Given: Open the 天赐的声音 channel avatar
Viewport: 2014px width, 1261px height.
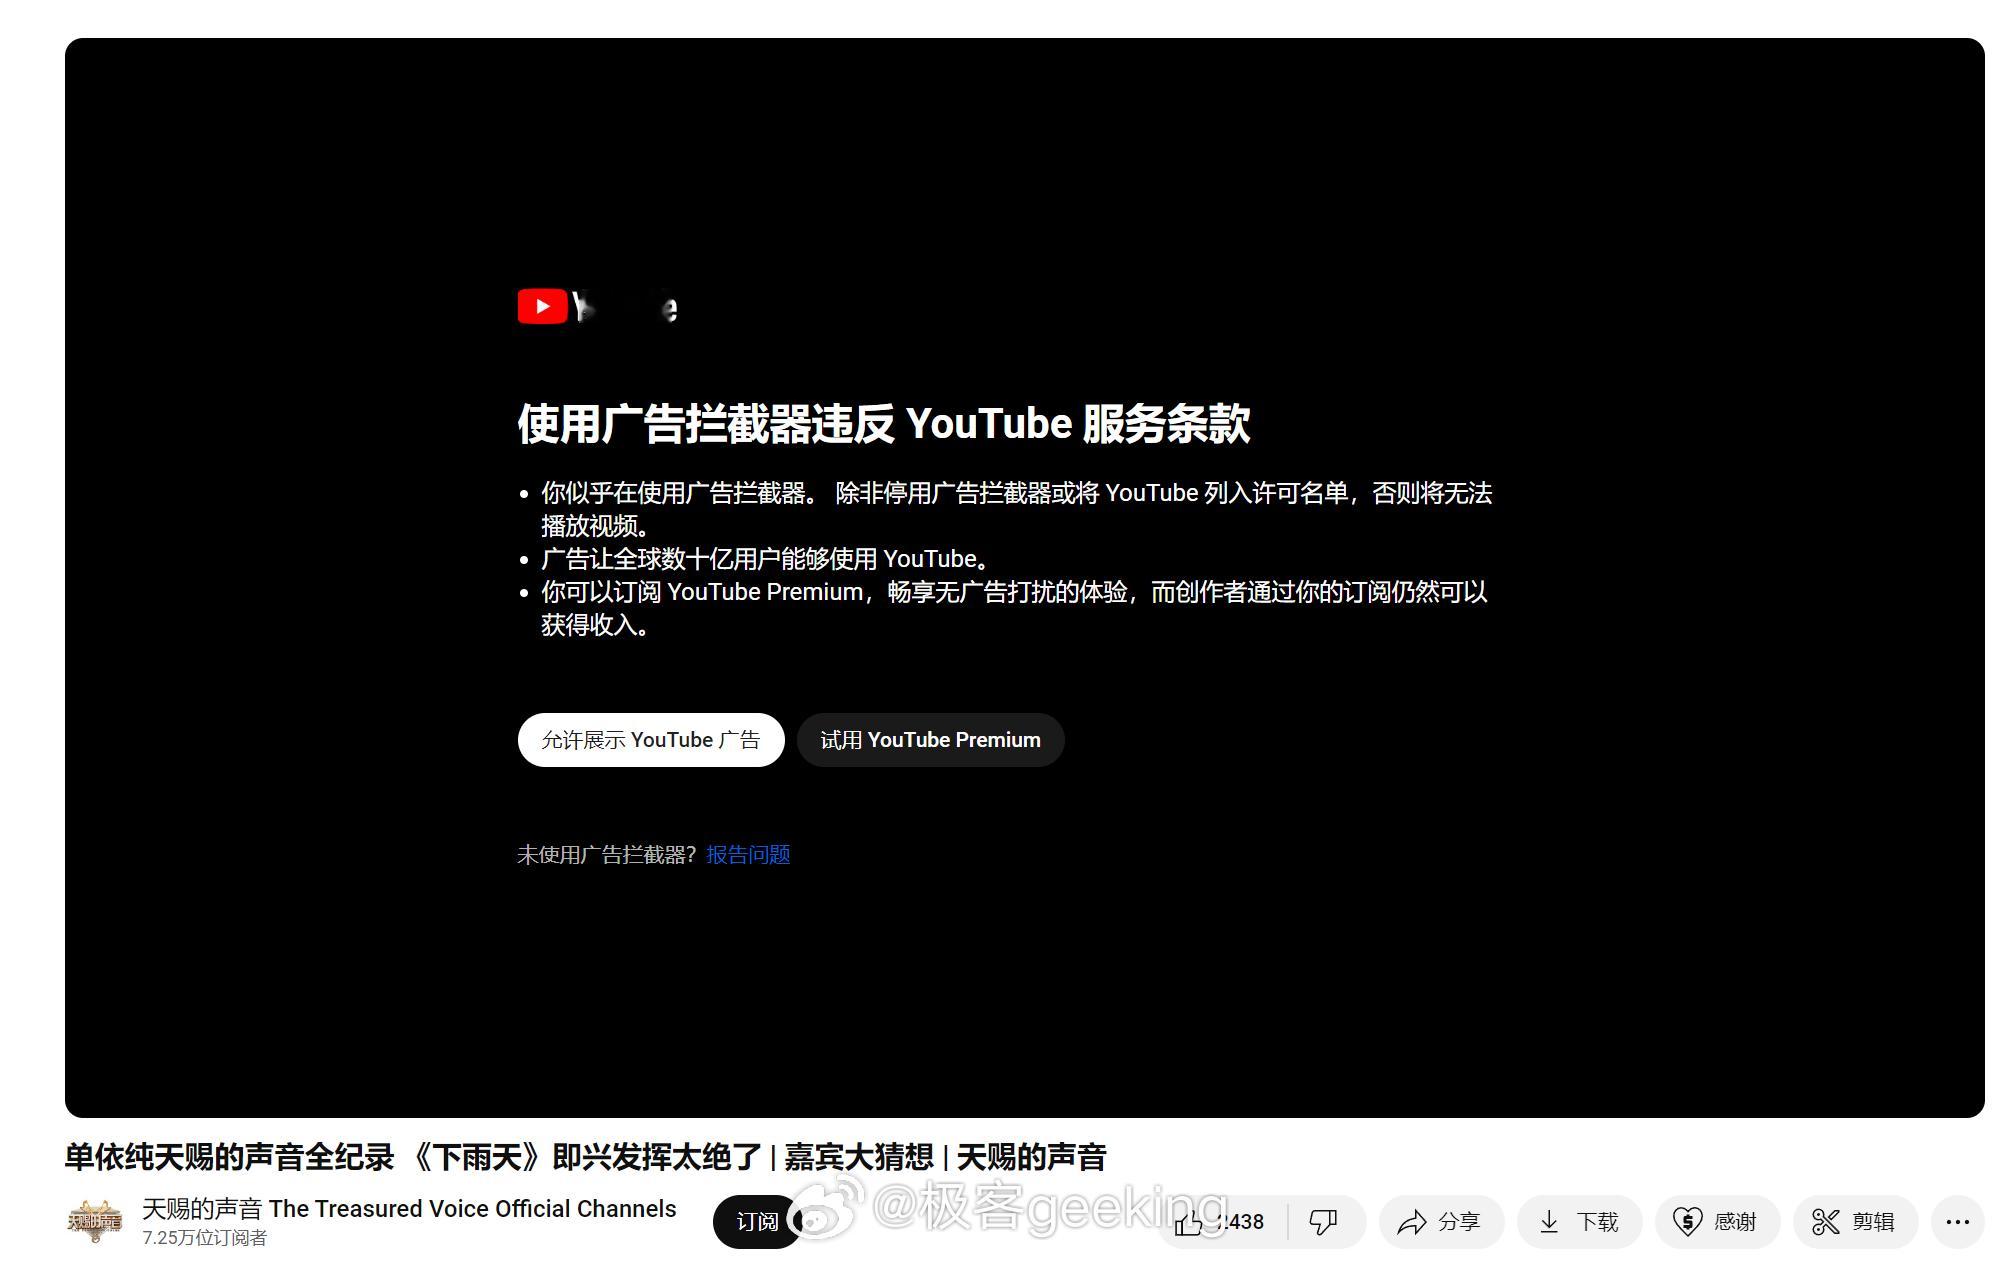Looking at the screenshot, I should 94,1221.
